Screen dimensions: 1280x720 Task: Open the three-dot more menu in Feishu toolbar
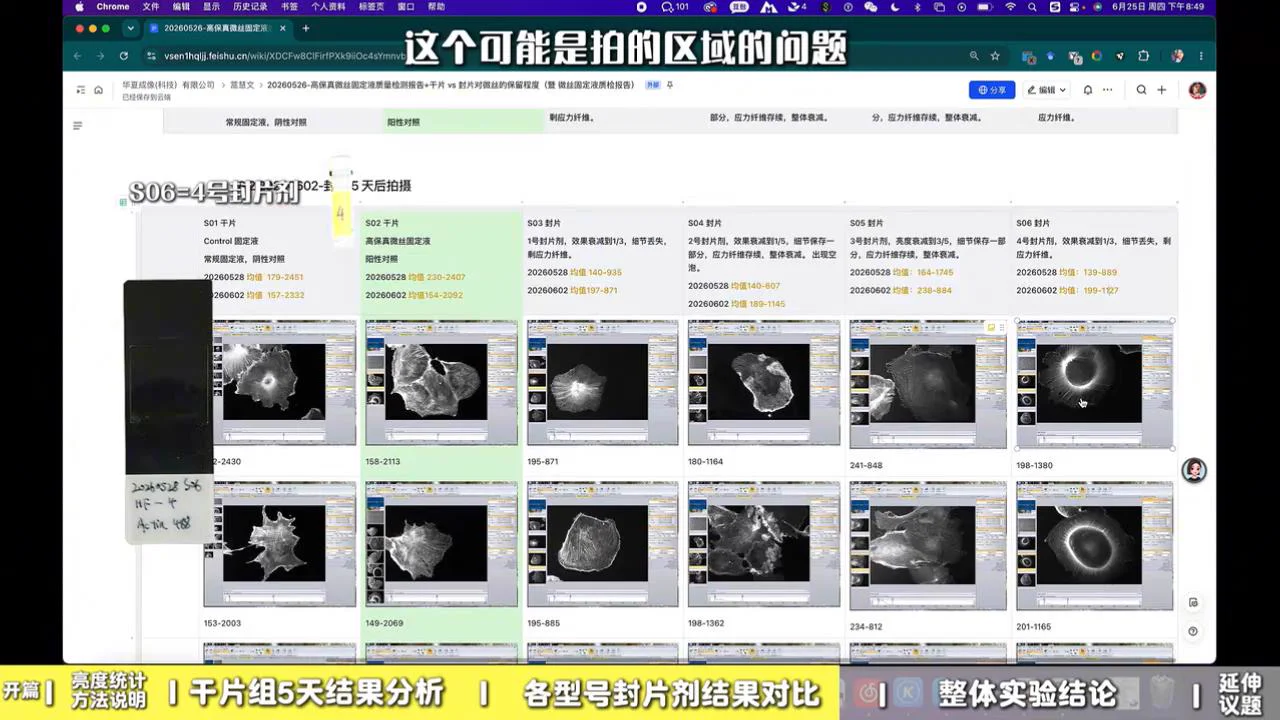[1107, 90]
